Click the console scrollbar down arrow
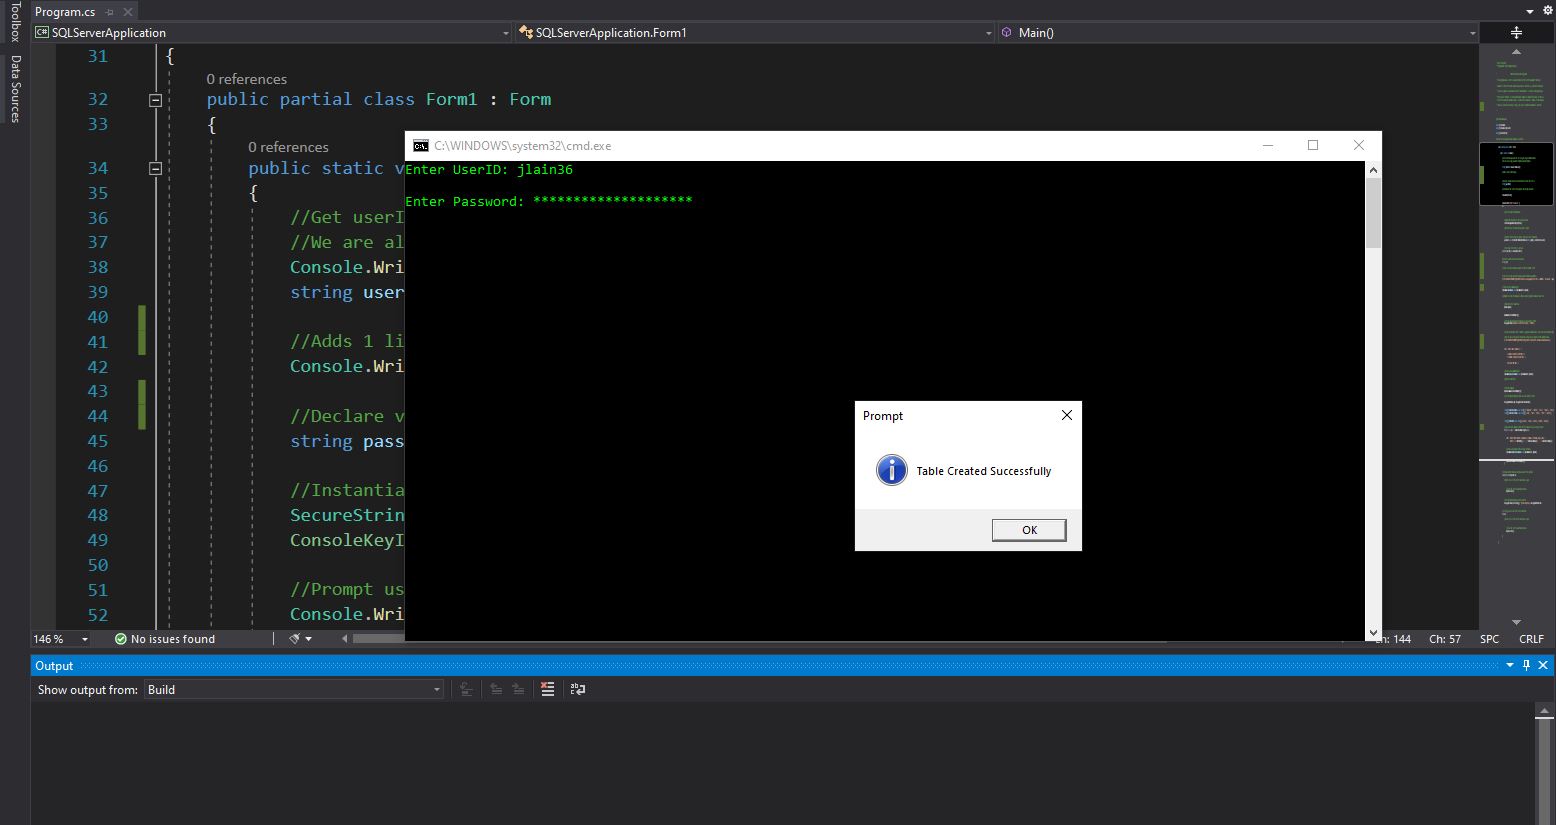1556x825 pixels. pyautogui.click(x=1373, y=633)
